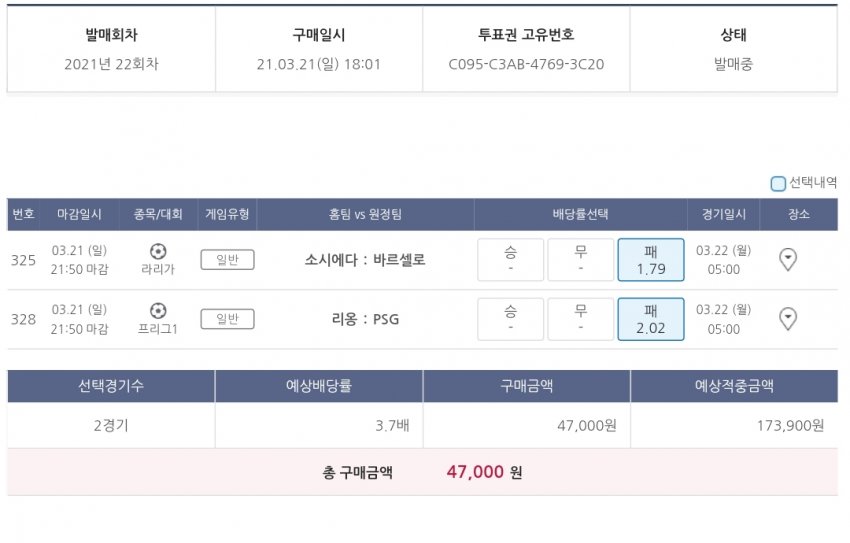Select 무 for 리옹 vs PSG
The height and width of the screenshot is (543, 850).
pyautogui.click(x=581, y=319)
